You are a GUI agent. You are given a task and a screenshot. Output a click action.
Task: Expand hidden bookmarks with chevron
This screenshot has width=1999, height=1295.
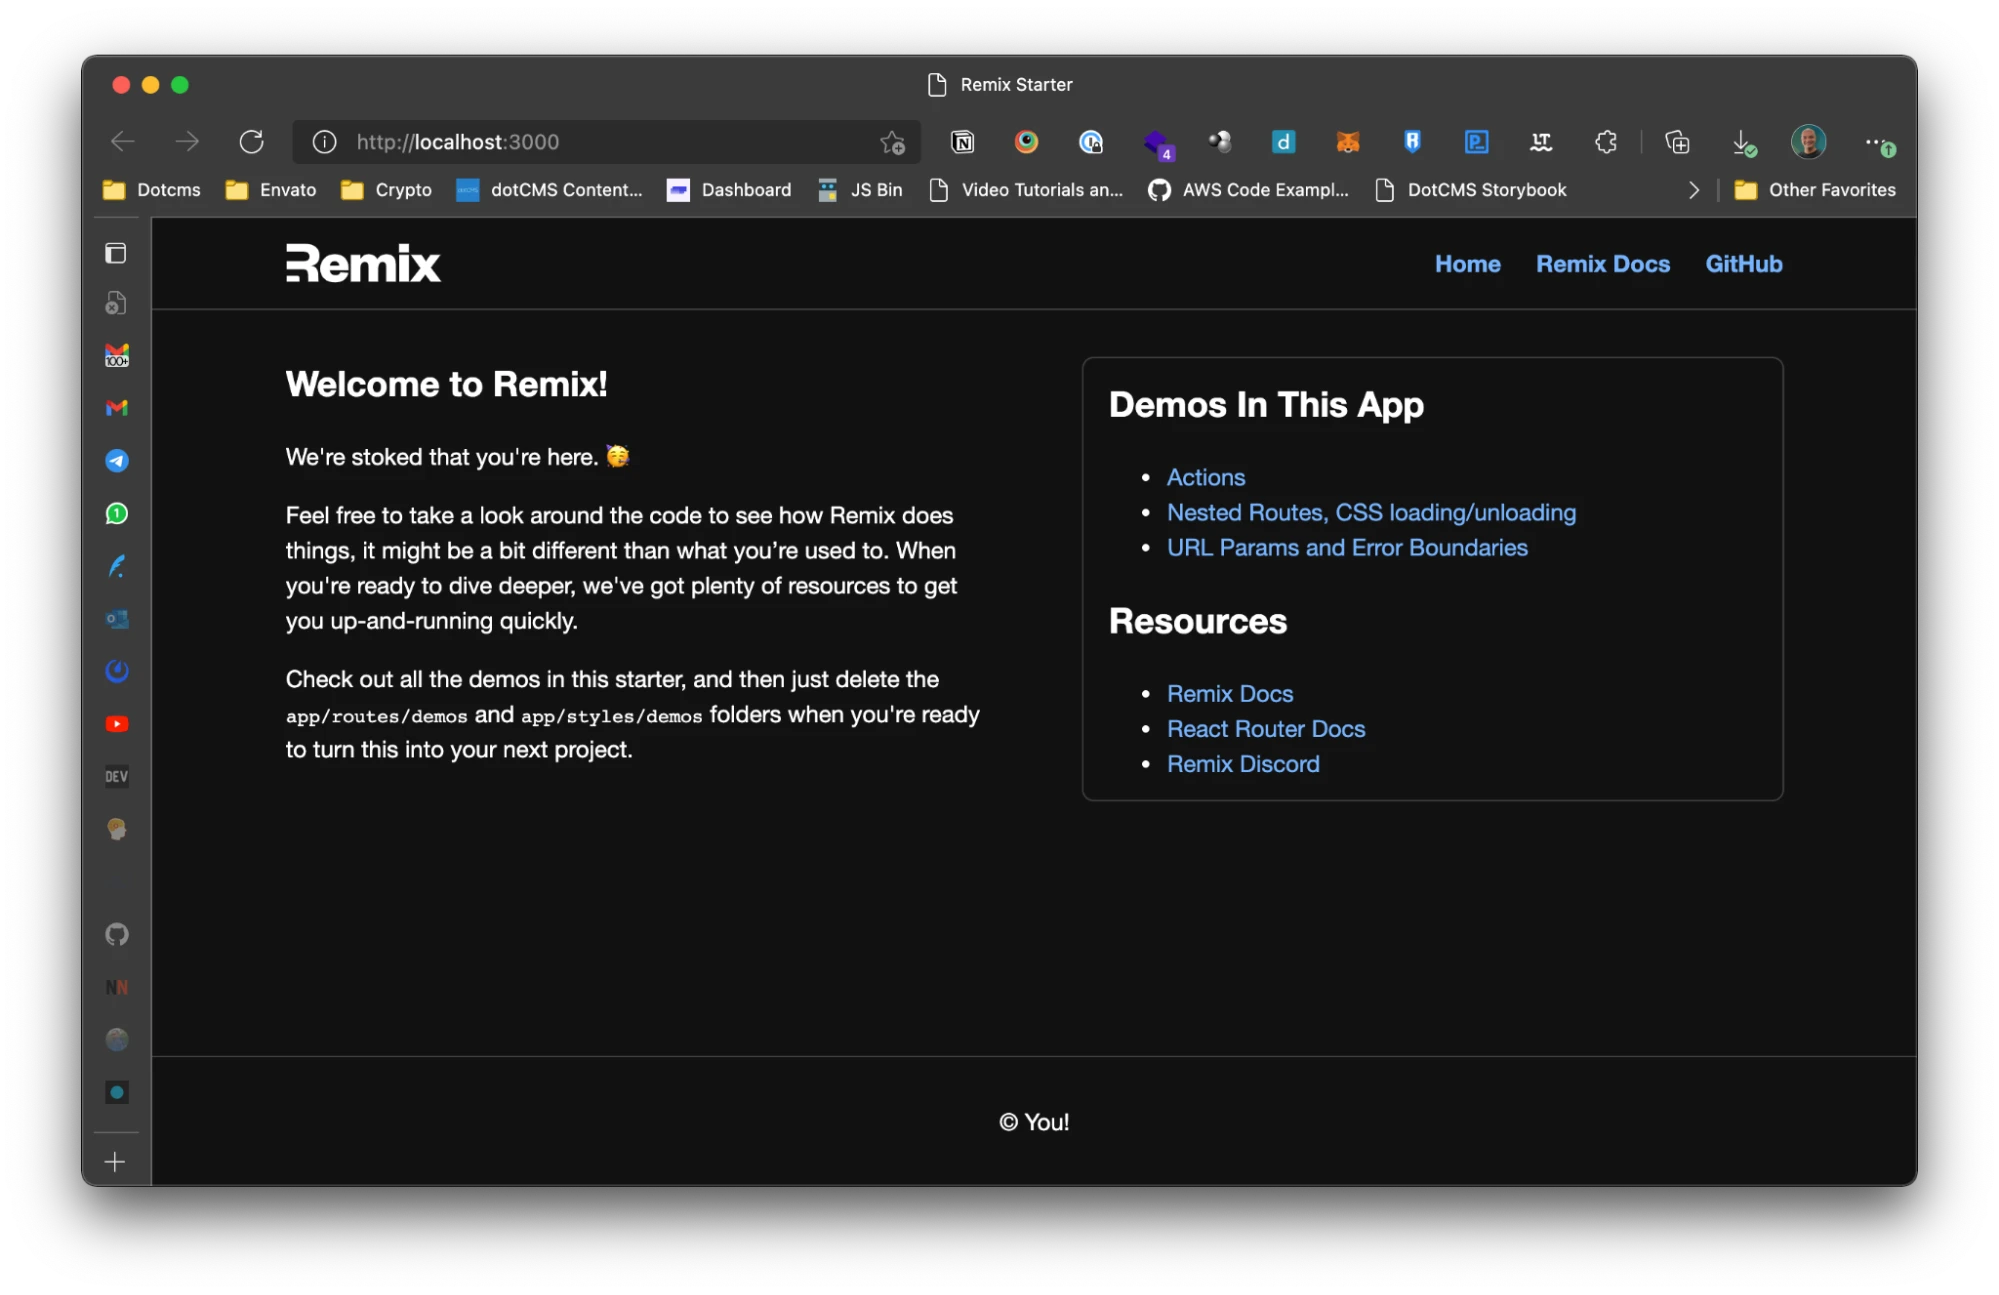pos(1693,190)
